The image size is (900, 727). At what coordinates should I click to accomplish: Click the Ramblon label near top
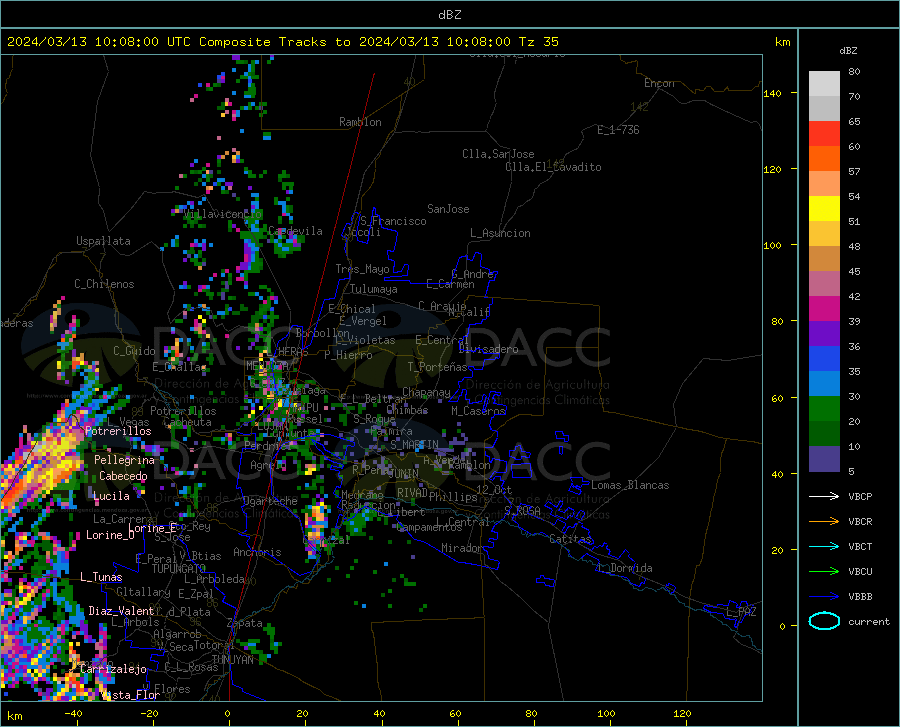[360, 122]
